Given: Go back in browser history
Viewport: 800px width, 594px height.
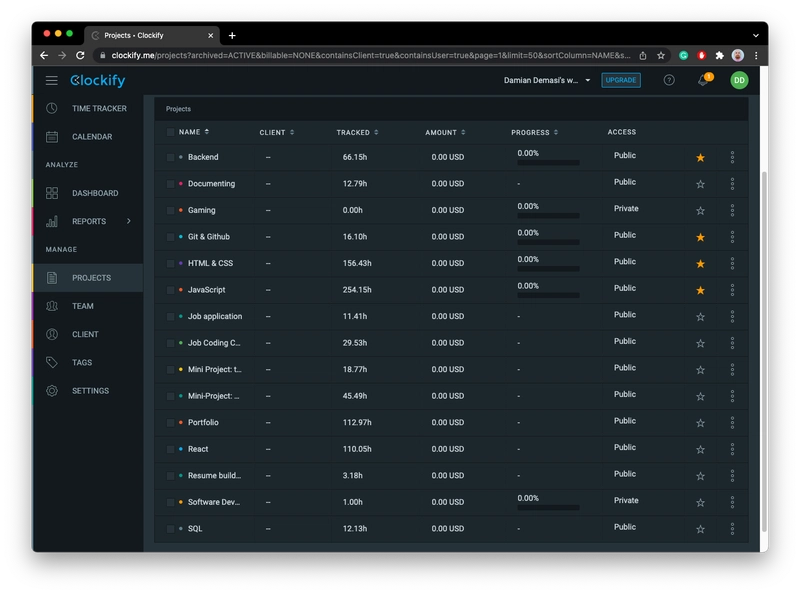Looking at the screenshot, I should [x=44, y=55].
